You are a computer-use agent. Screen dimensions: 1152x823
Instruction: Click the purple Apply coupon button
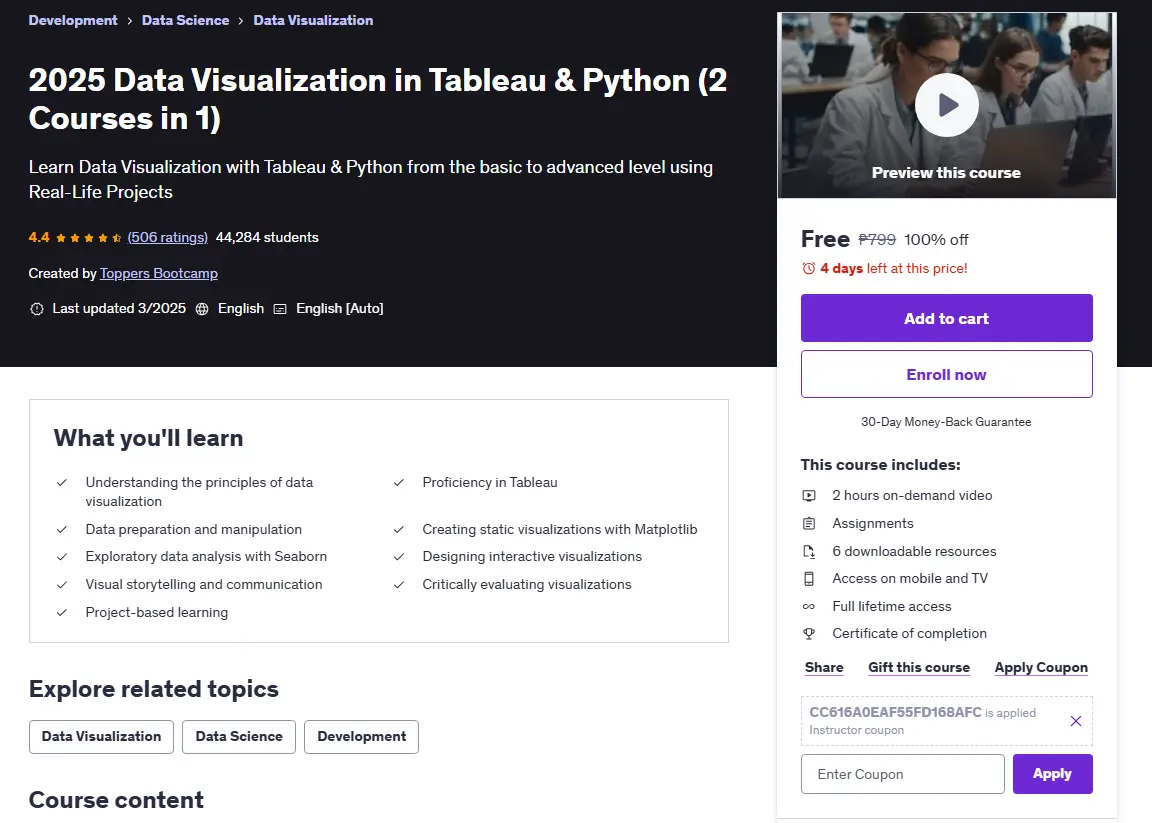point(1052,774)
